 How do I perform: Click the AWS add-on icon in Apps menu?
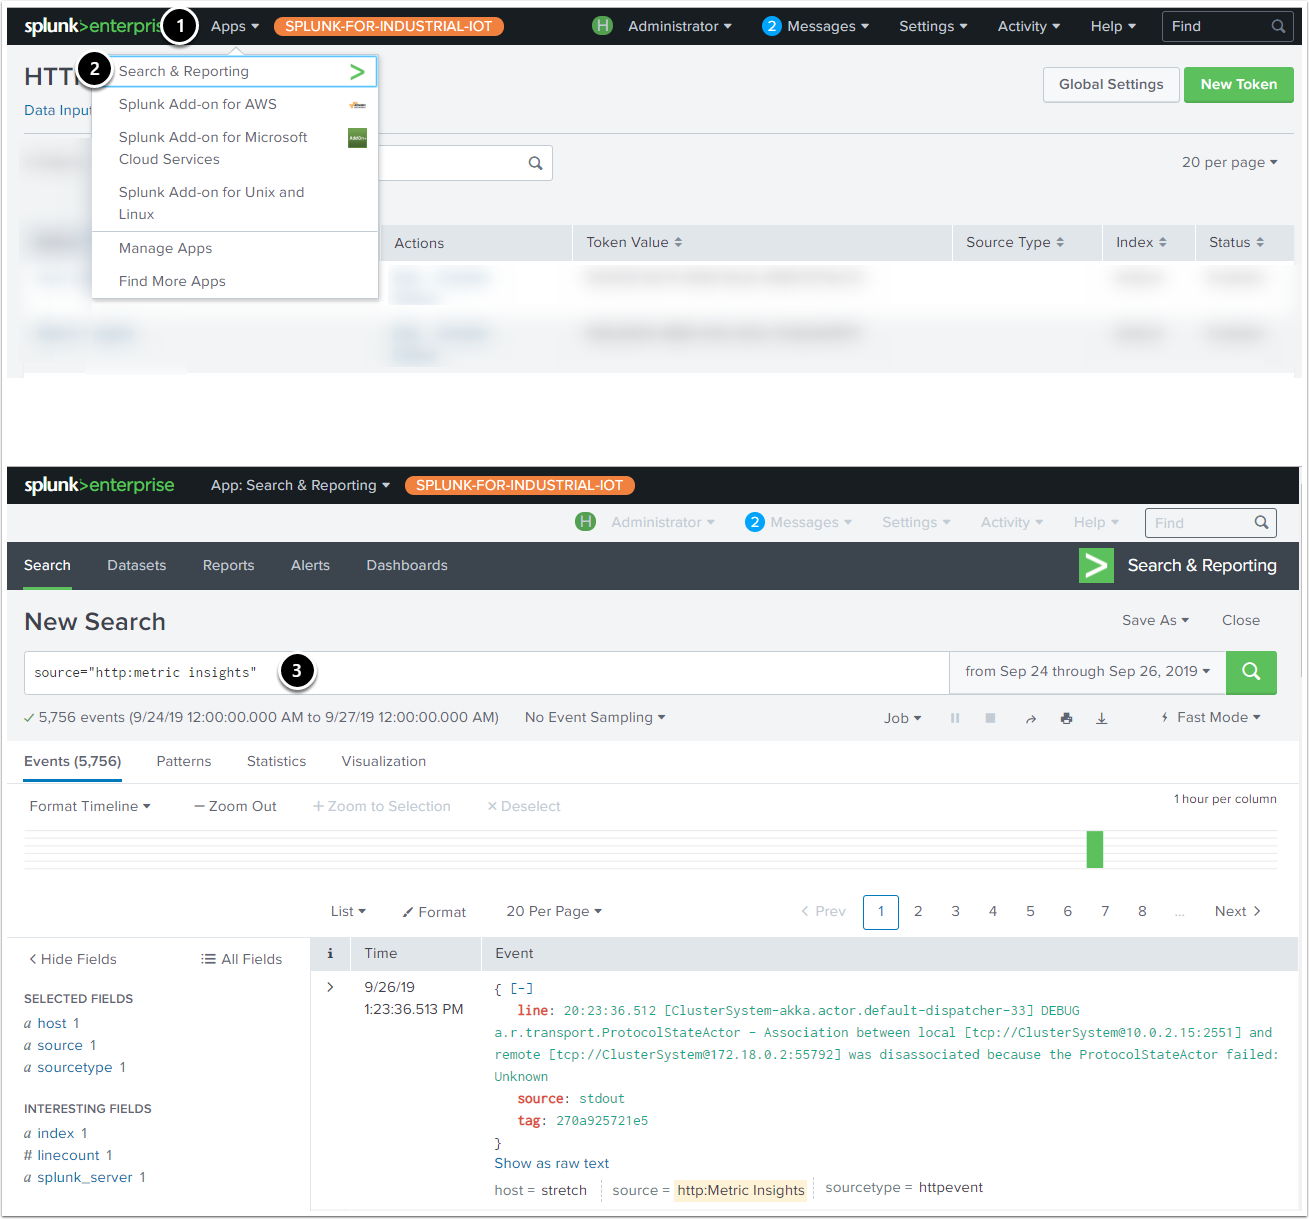coord(357,105)
